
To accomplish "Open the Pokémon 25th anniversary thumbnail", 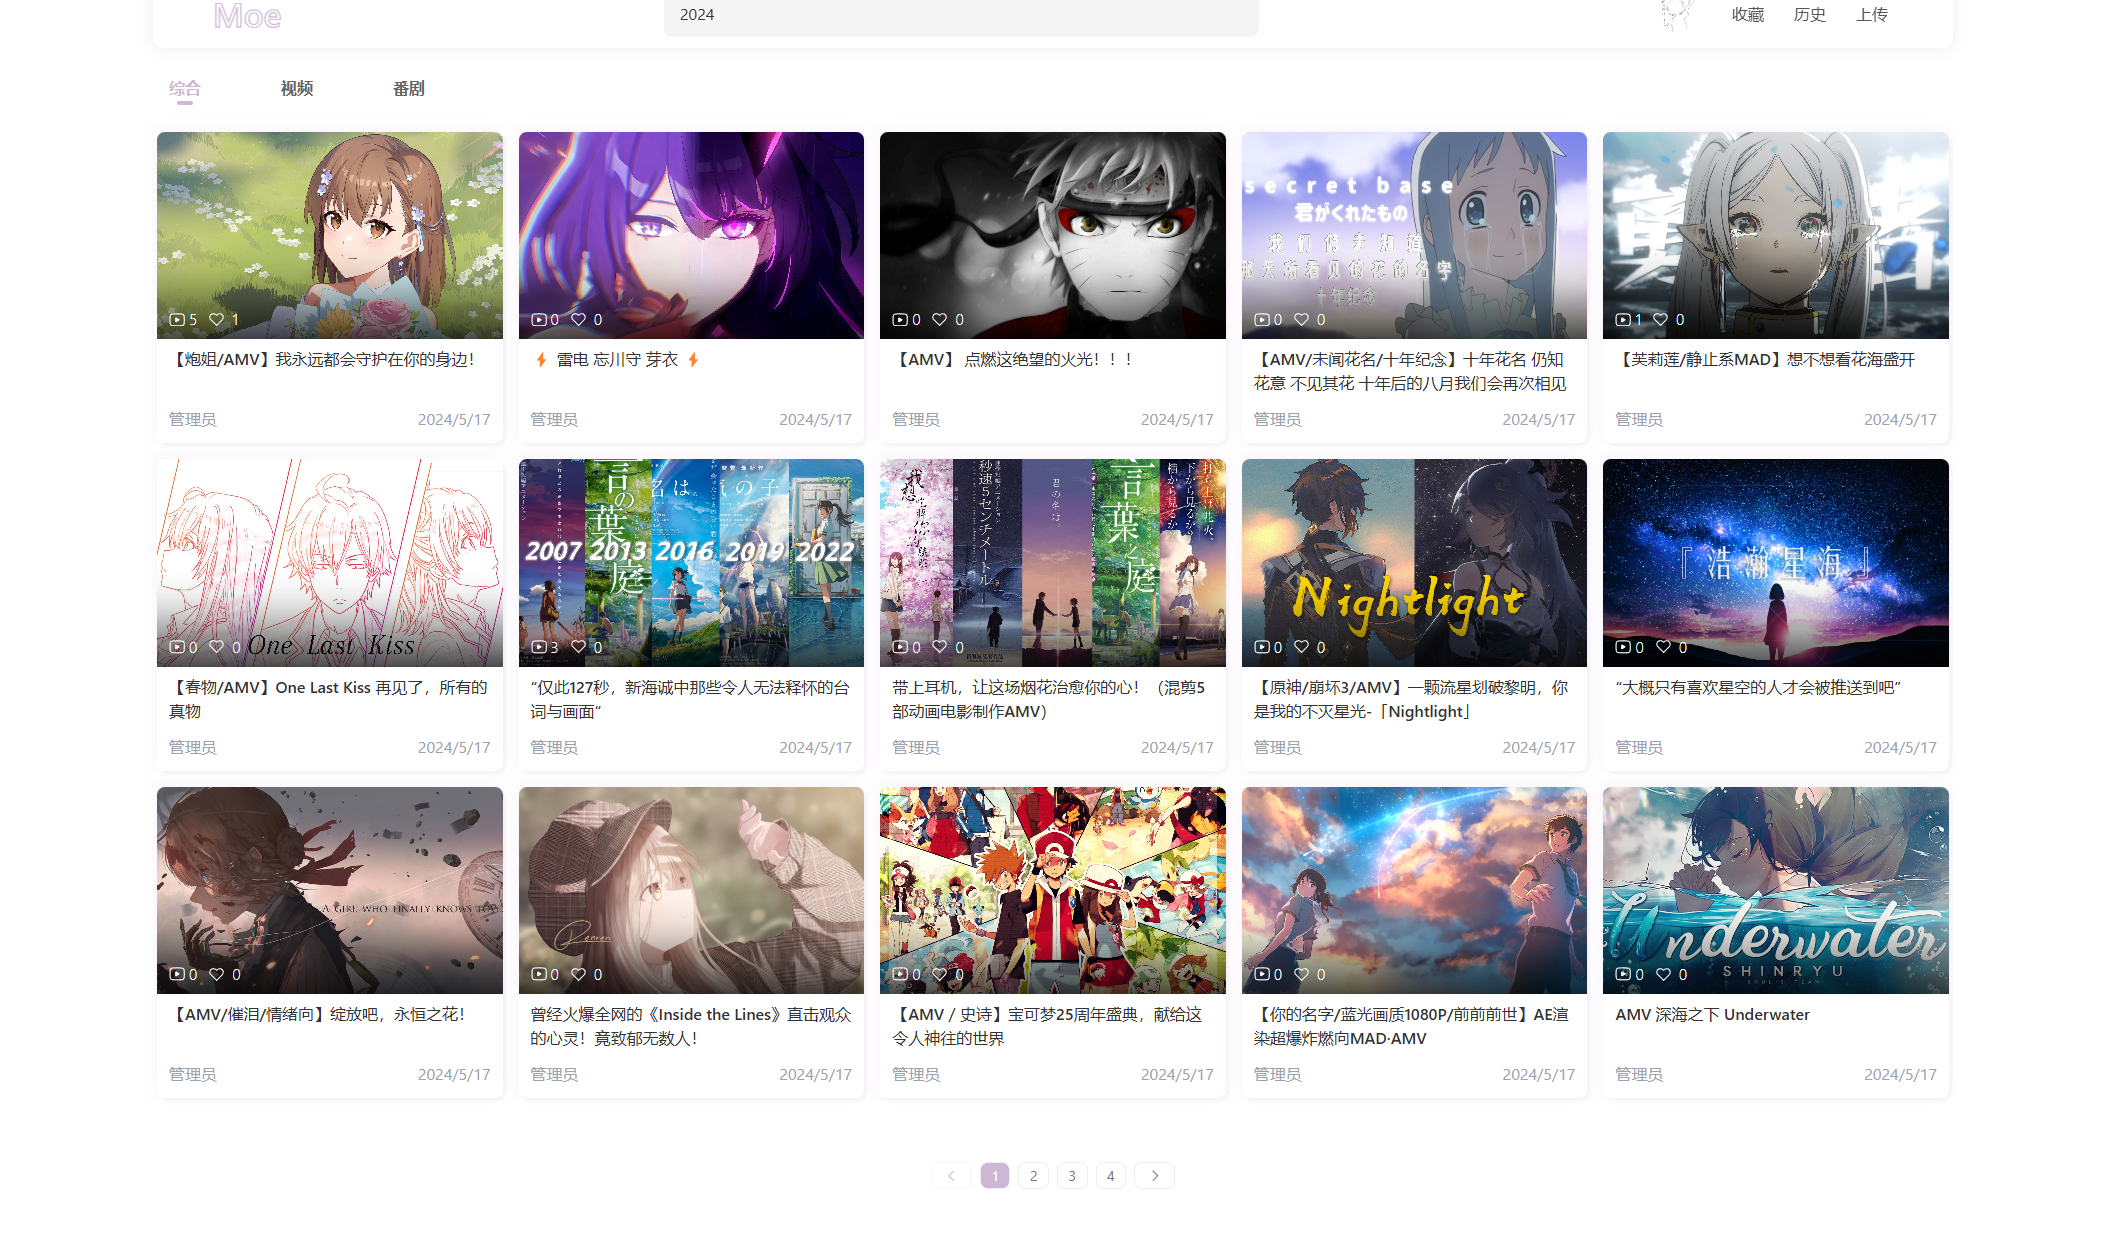I will point(1053,890).
